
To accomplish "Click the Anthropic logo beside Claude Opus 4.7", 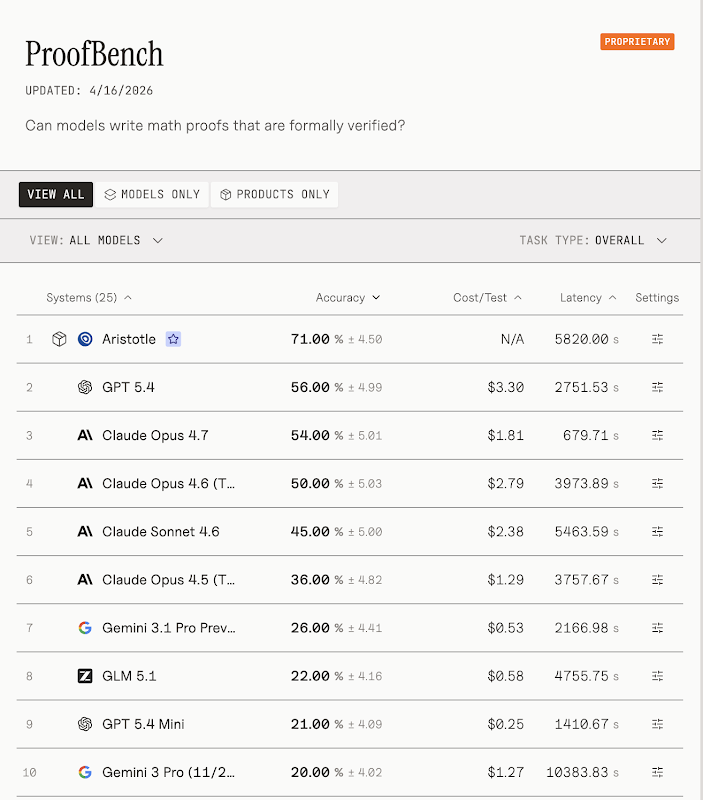I will pyautogui.click(x=85, y=435).
